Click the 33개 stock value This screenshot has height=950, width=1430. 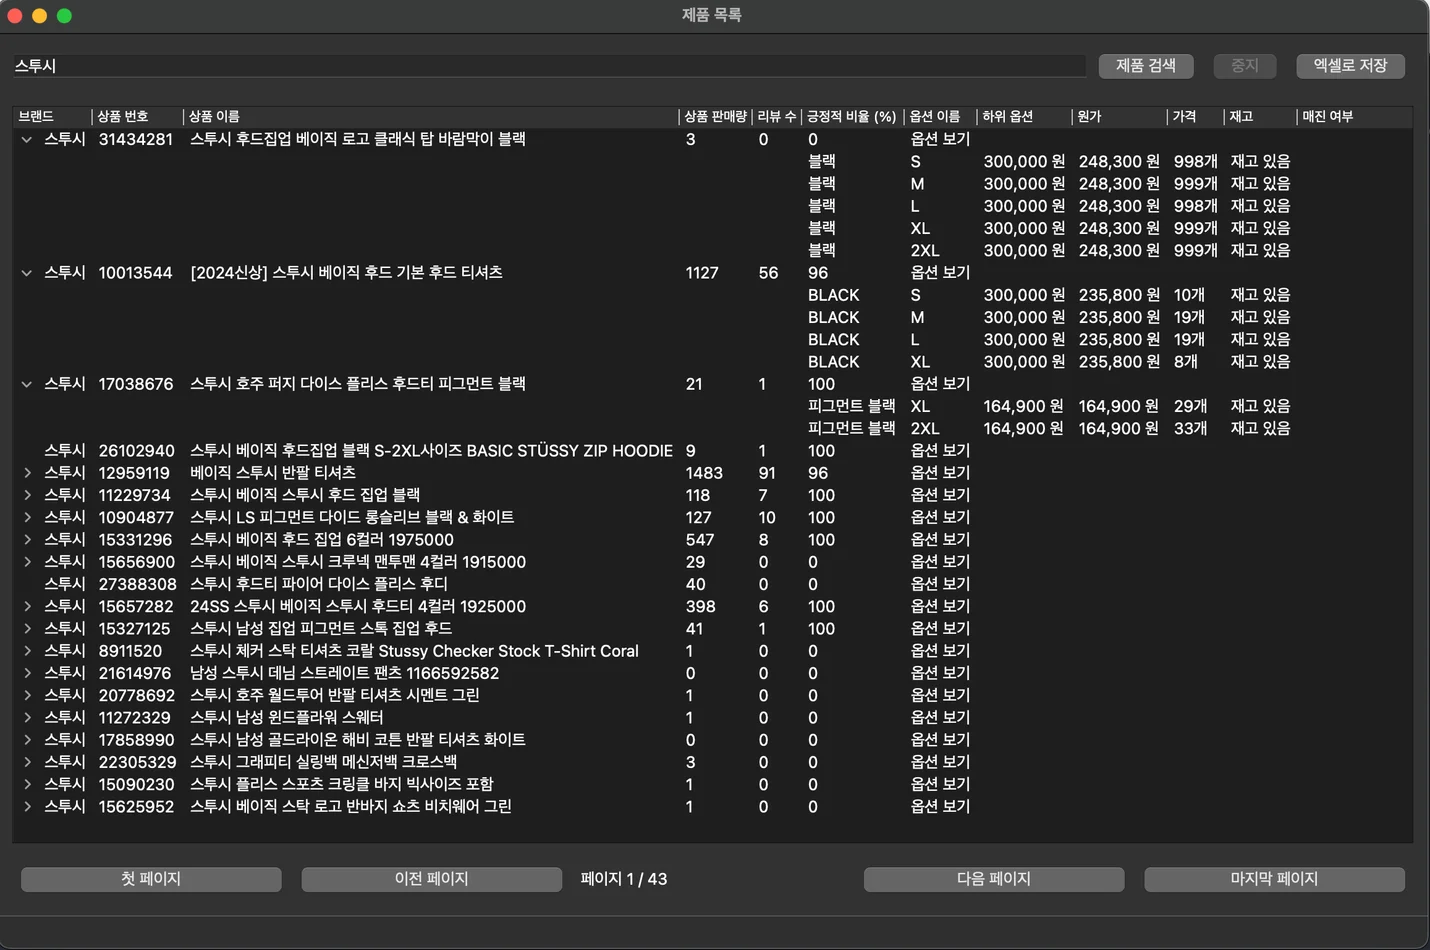pyautogui.click(x=1190, y=429)
